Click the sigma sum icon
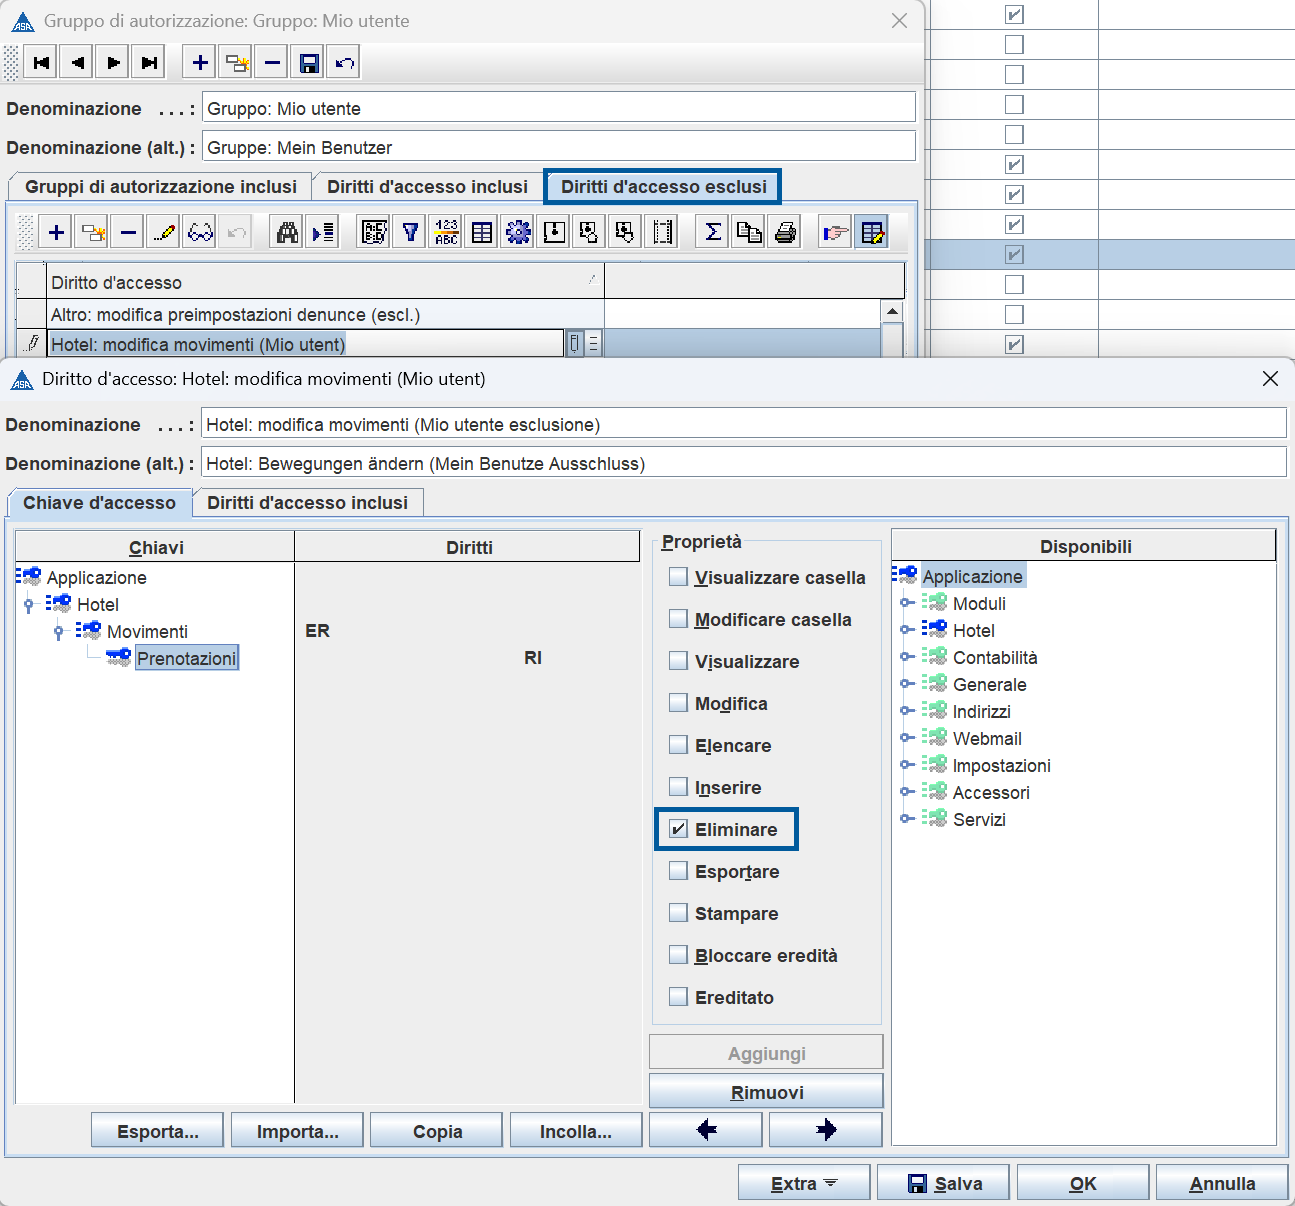Screen dimensions: 1295x1206 pyautogui.click(x=713, y=233)
